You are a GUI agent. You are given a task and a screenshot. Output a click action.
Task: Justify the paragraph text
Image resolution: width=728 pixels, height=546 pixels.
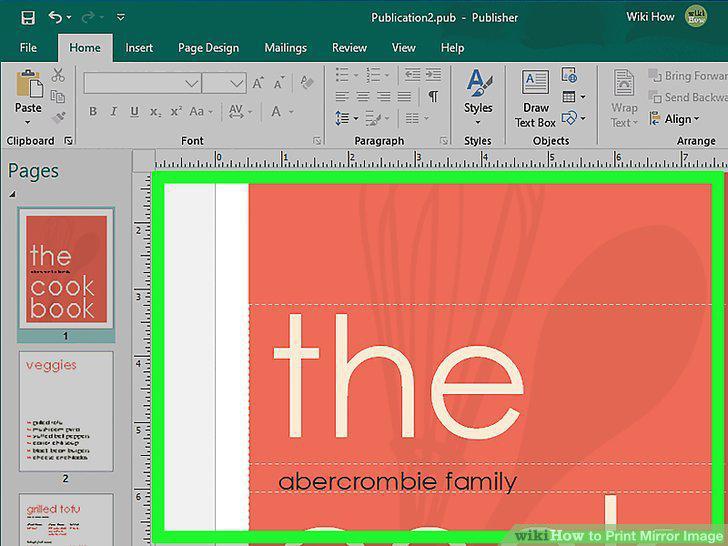(404, 97)
